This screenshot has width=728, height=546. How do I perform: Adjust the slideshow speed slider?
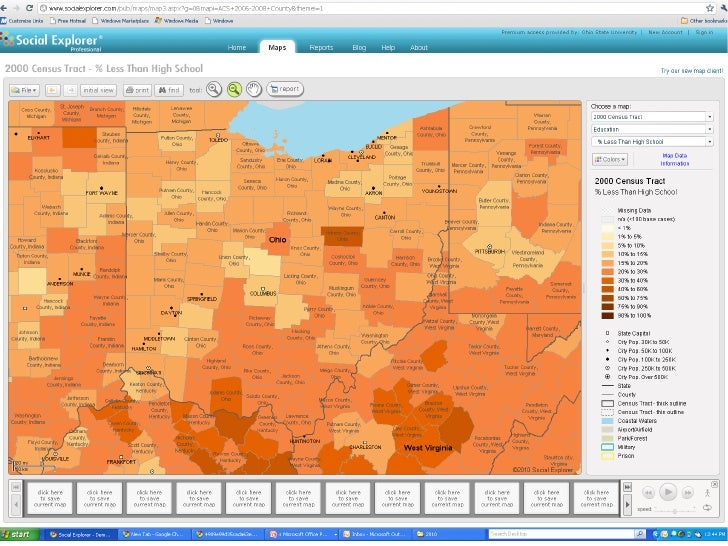[x=675, y=509]
